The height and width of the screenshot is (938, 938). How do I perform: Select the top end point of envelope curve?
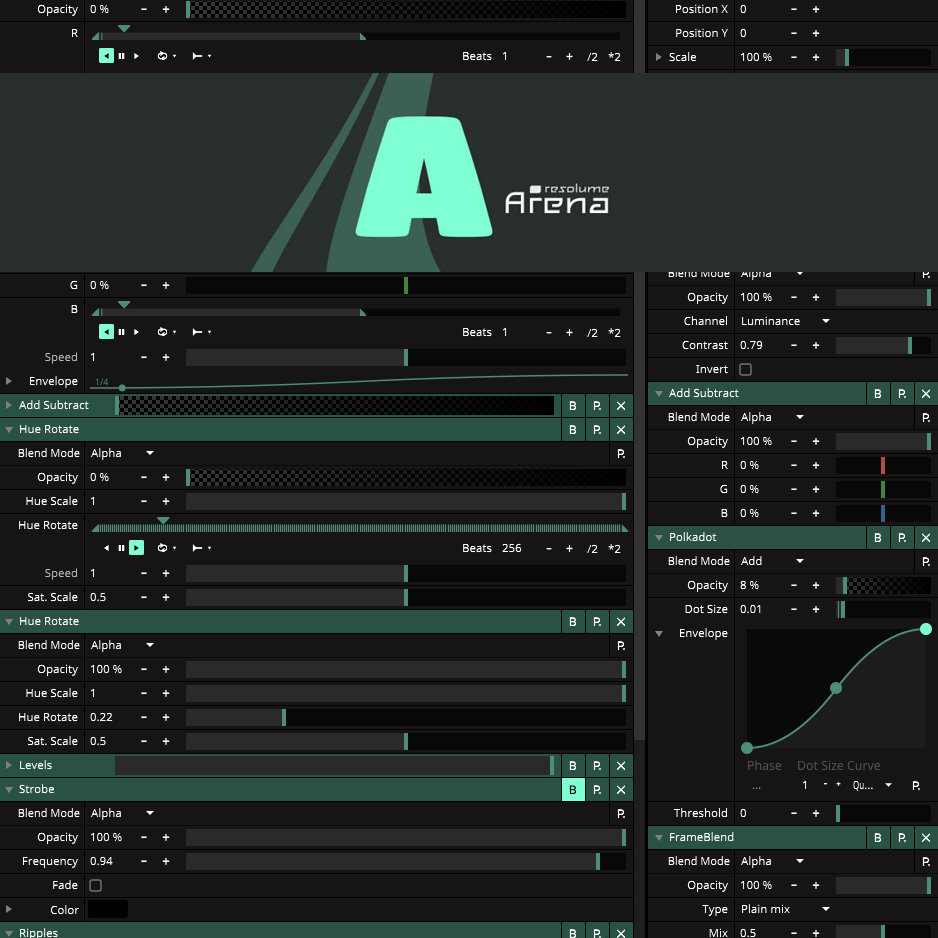(925, 629)
